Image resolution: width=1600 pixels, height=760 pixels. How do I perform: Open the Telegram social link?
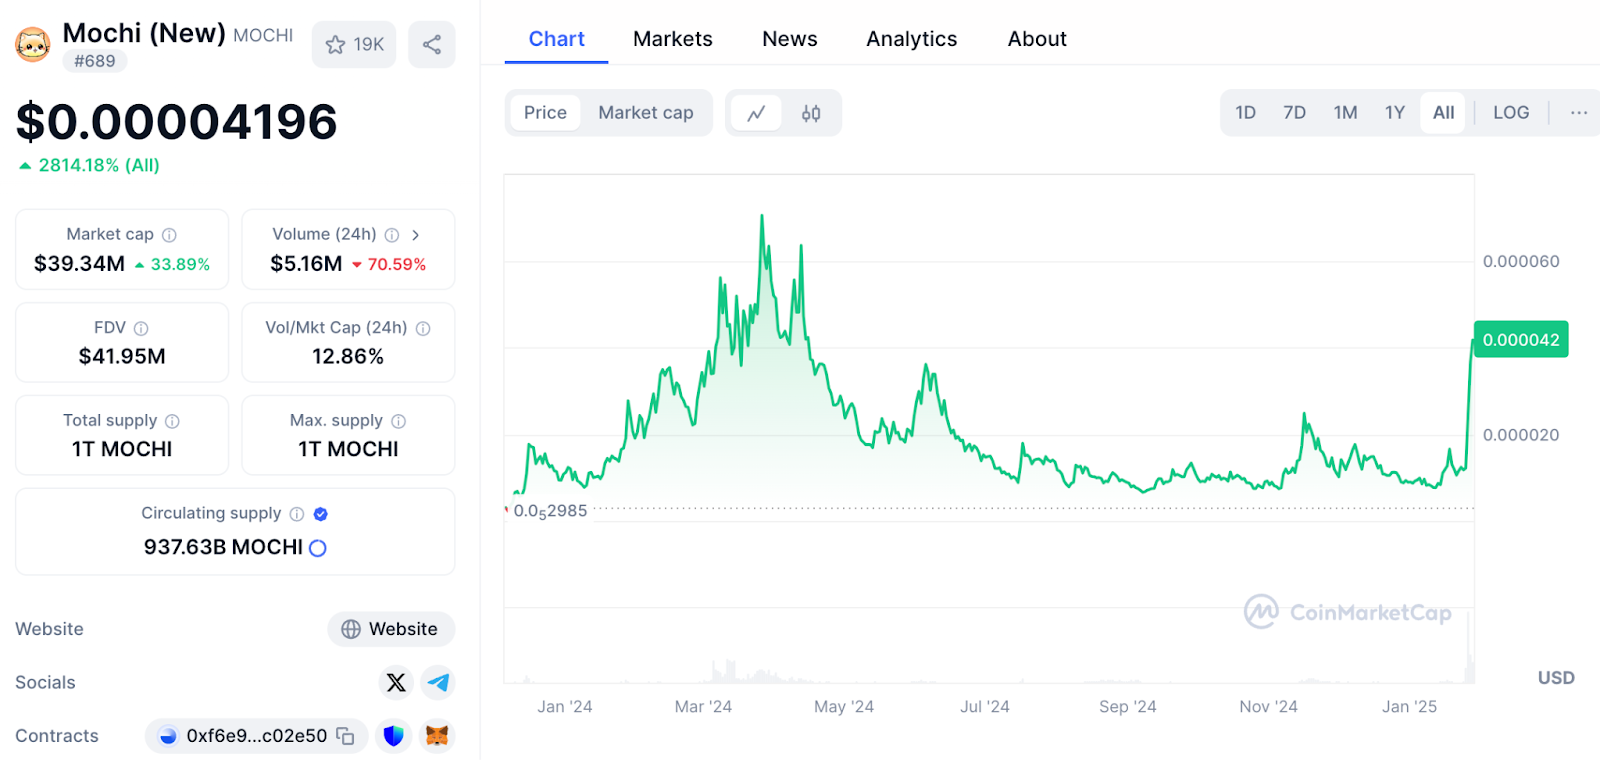point(438,683)
